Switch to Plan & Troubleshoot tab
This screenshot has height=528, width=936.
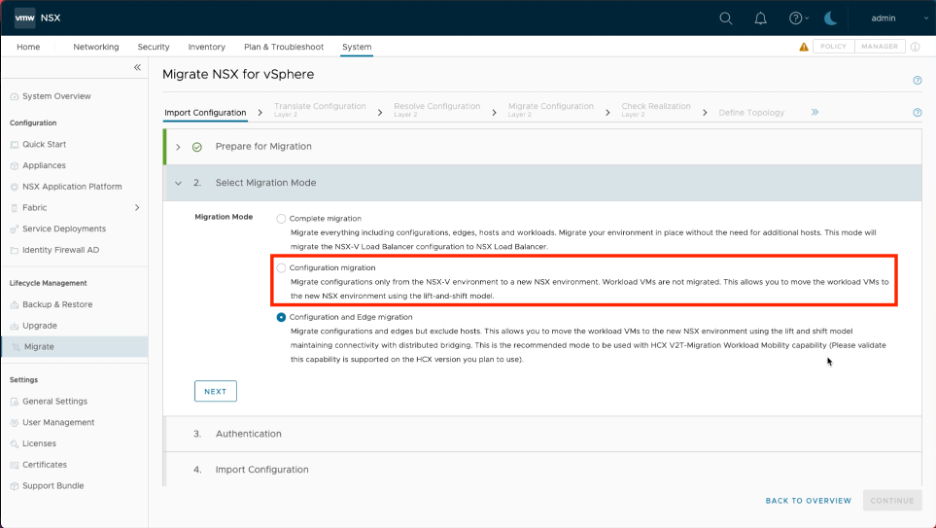point(284,47)
